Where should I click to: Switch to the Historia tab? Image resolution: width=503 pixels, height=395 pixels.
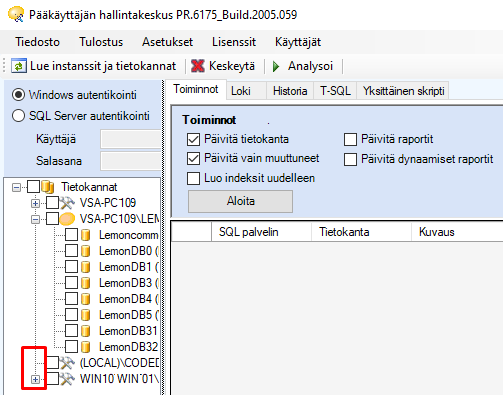[290, 91]
